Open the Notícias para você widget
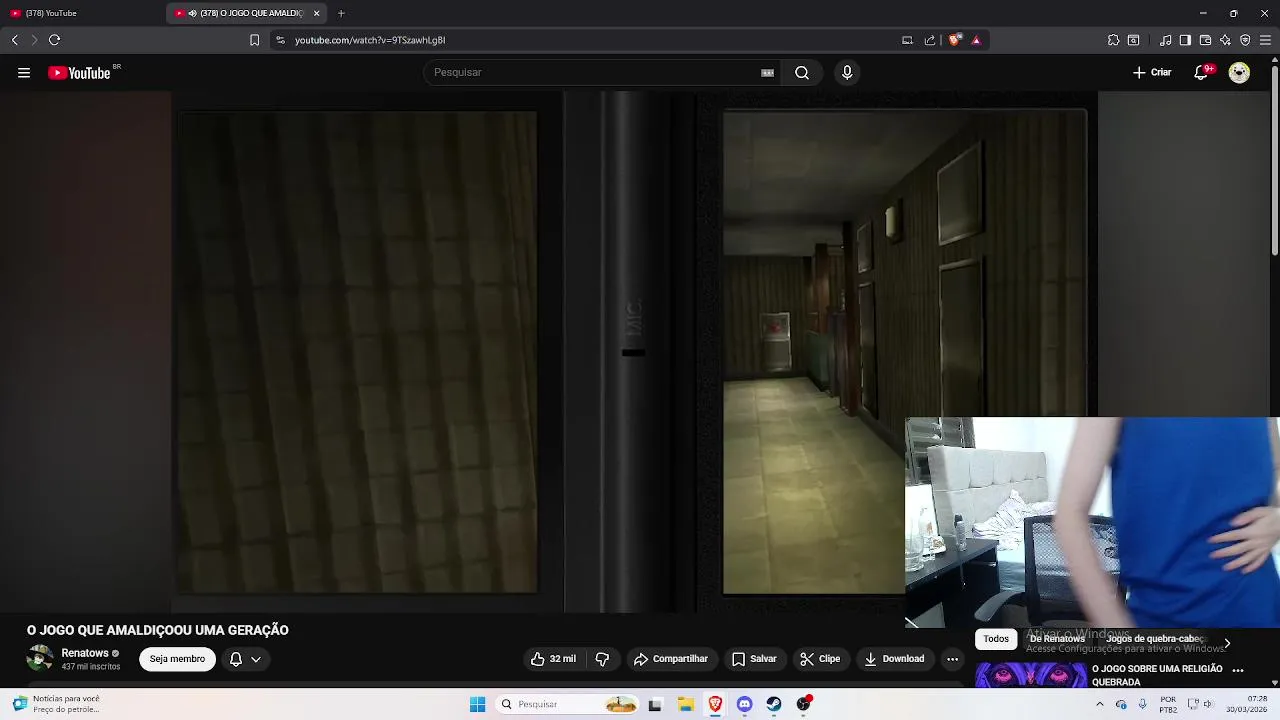 (57, 704)
